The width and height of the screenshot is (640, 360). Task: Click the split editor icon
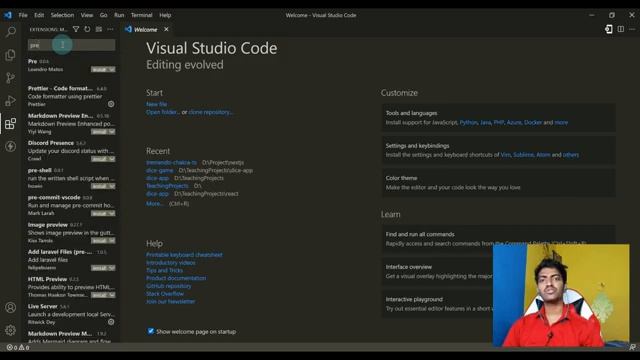[620, 29]
